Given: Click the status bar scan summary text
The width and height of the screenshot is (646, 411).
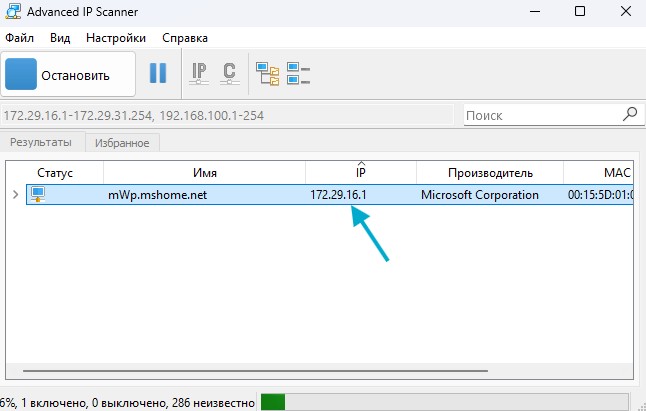Looking at the screenshot, I should [x=128, y=402].
